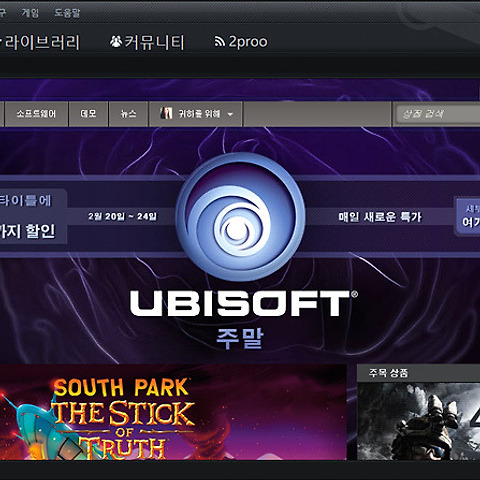Select the 소프트웨어 store tab
480x480 pixels.
[x=36, y=114]
